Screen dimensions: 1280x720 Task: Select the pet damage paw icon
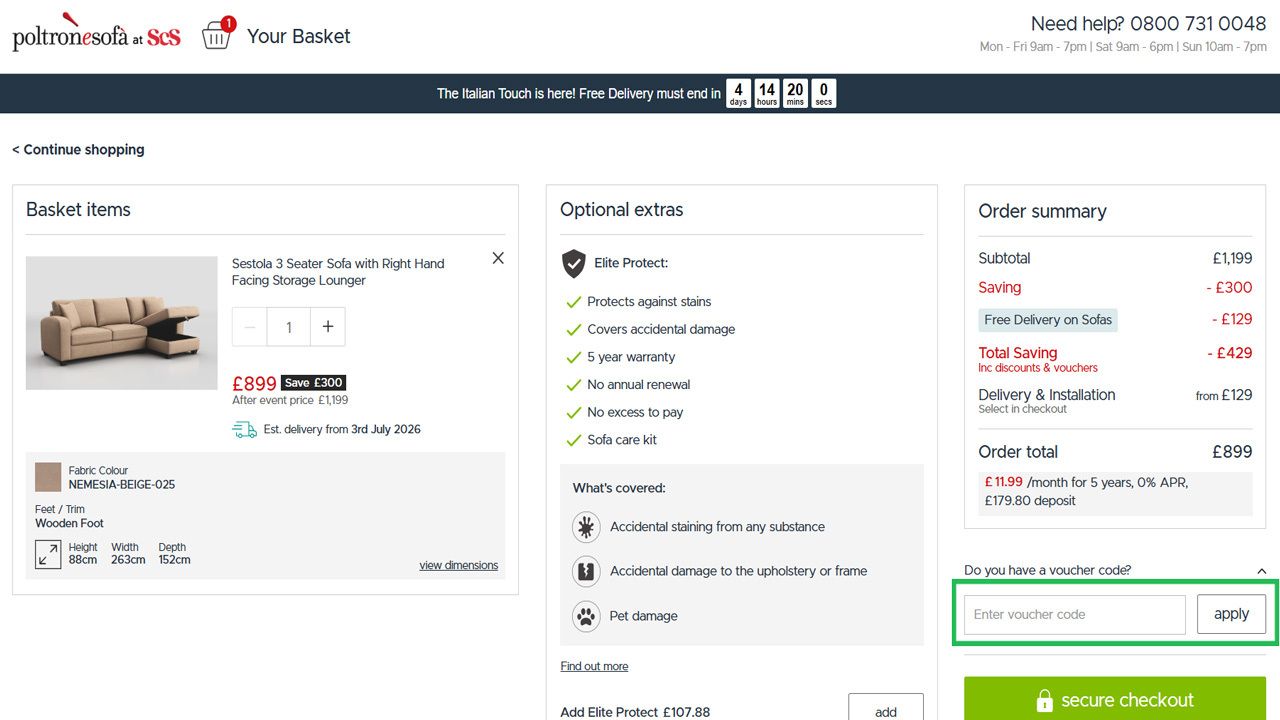click(x=586, y=616)
